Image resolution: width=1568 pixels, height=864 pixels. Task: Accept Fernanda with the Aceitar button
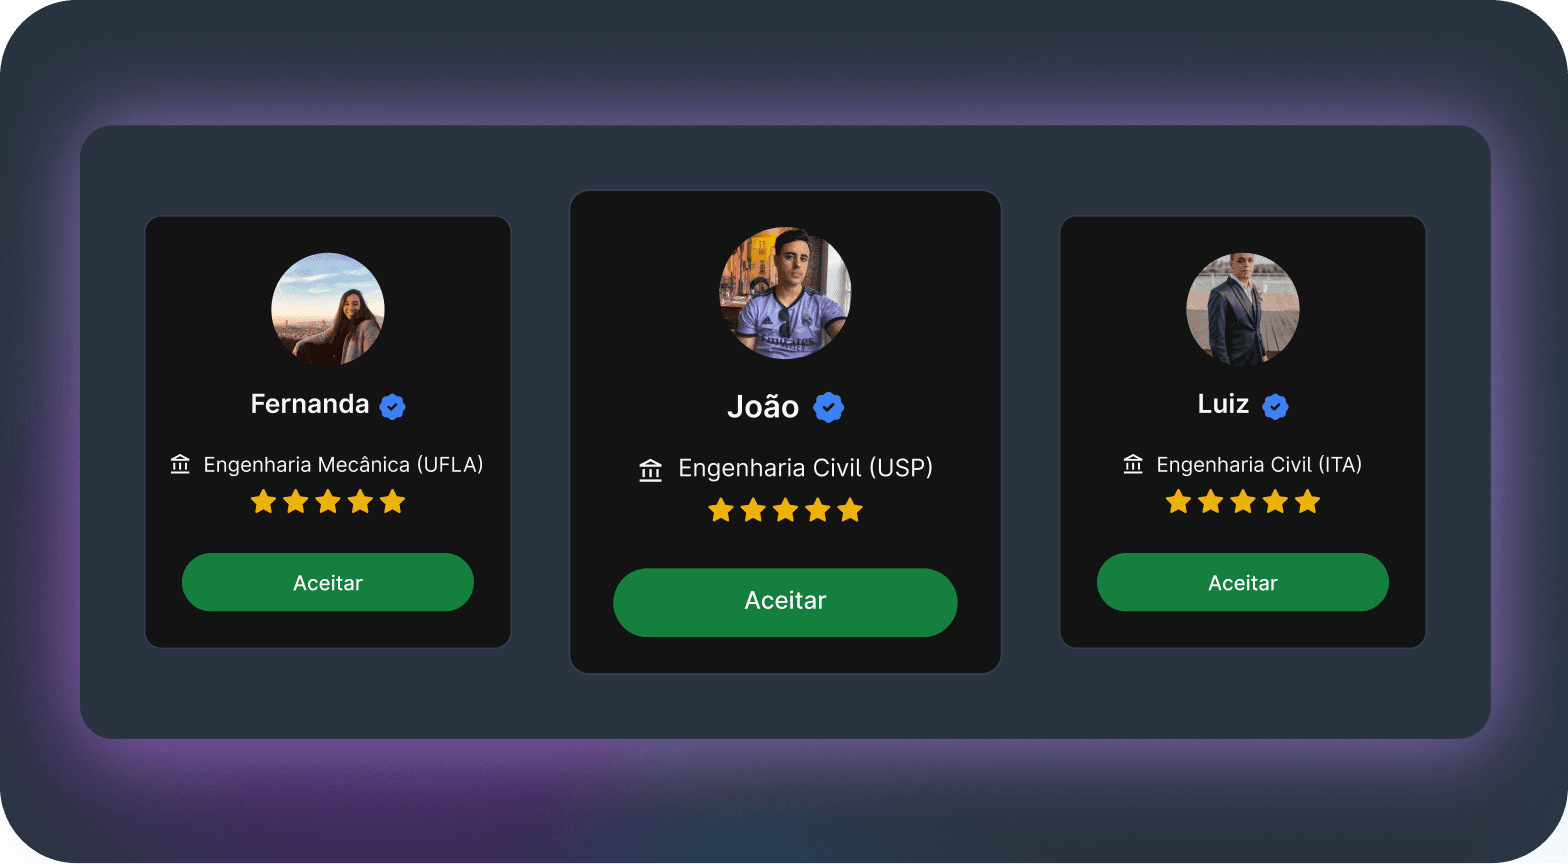[328, 582]
